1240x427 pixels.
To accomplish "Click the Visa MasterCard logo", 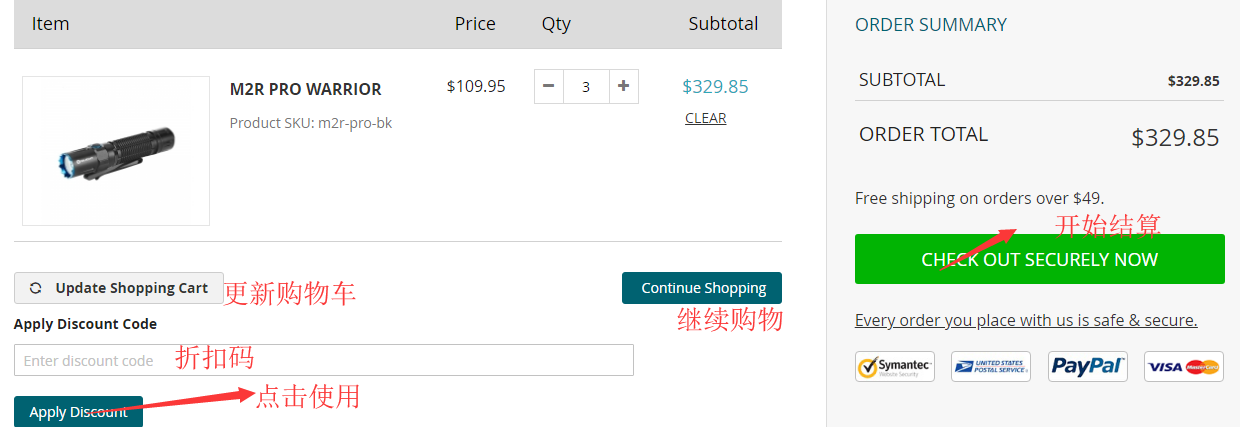I will pyautogui.click(x=1184, y=366).
